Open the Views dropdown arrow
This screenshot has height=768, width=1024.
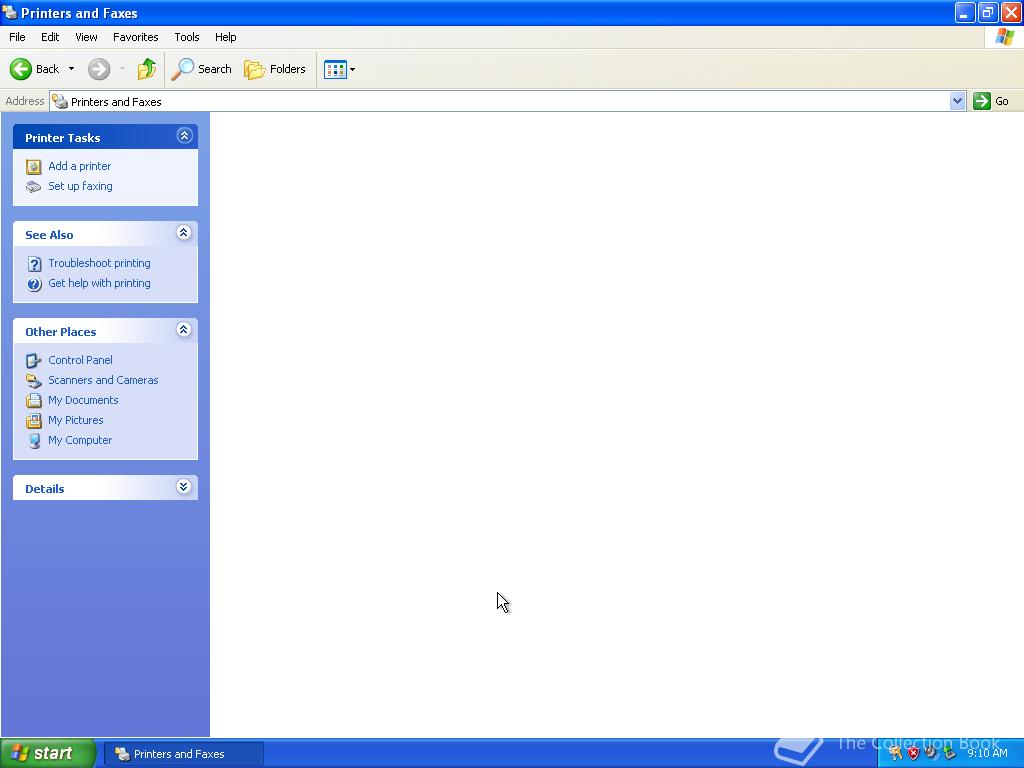pos(353,69)
